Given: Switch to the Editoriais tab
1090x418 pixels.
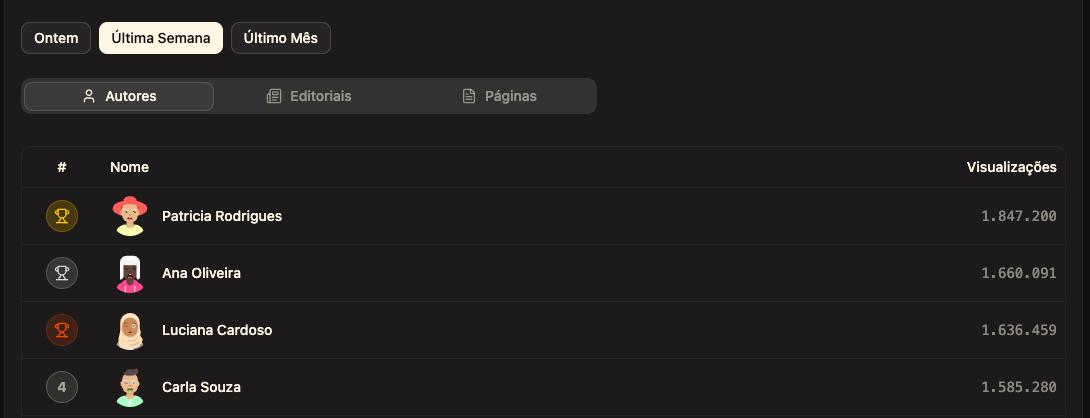Looking at the screenshot, I should pos(309,96).
